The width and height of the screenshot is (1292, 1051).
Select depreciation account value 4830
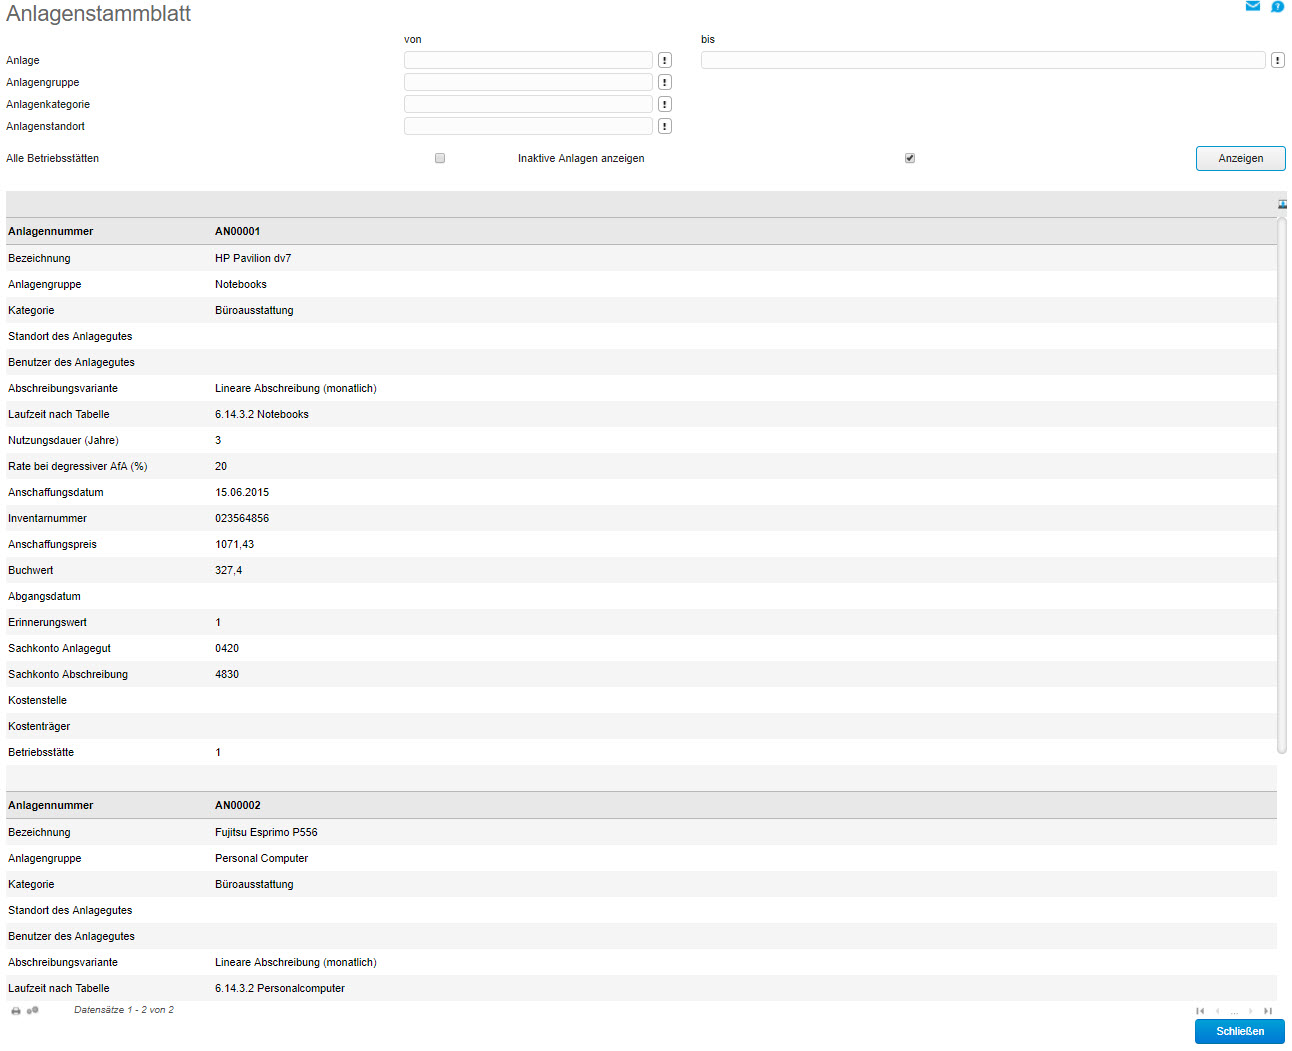tap(227, 674)
